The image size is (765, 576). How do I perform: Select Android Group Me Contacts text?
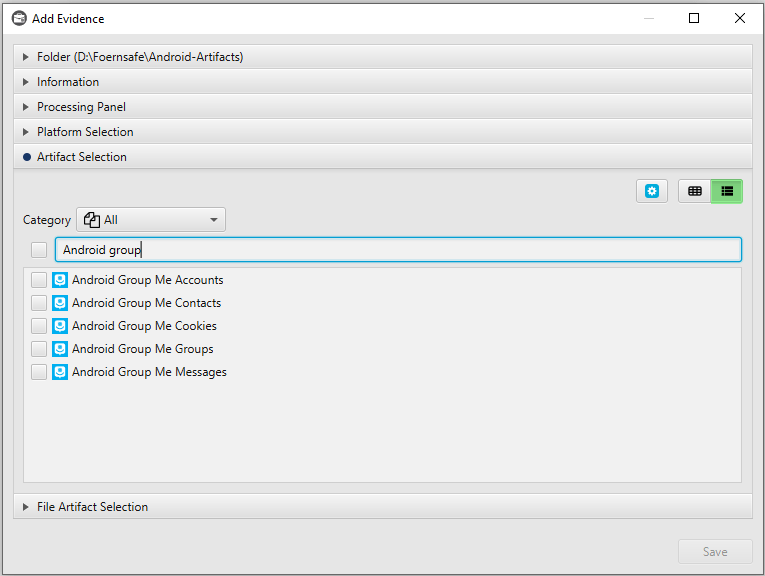click(146, 303)
